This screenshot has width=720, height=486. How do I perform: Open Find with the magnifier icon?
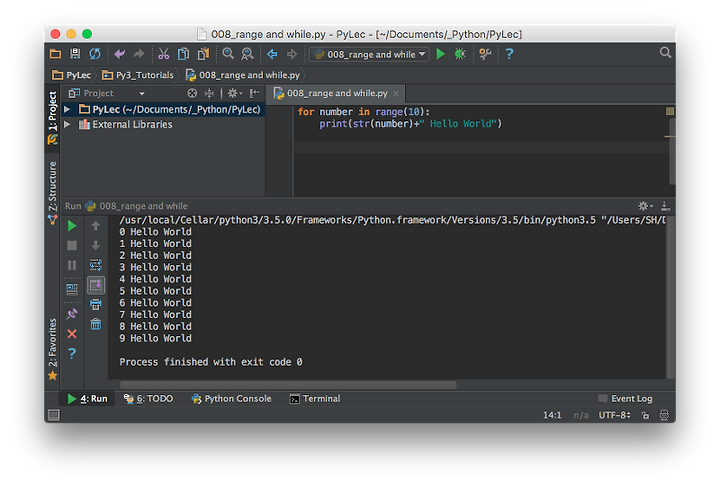coord(228,54)
